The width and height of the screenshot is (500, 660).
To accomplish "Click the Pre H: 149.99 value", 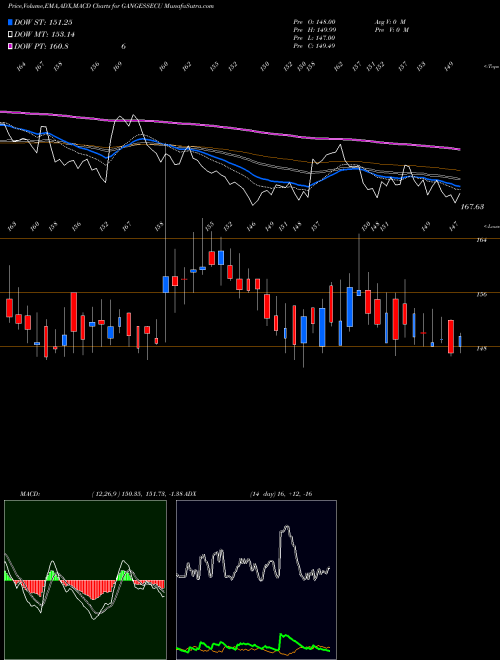I will [314, 30].
